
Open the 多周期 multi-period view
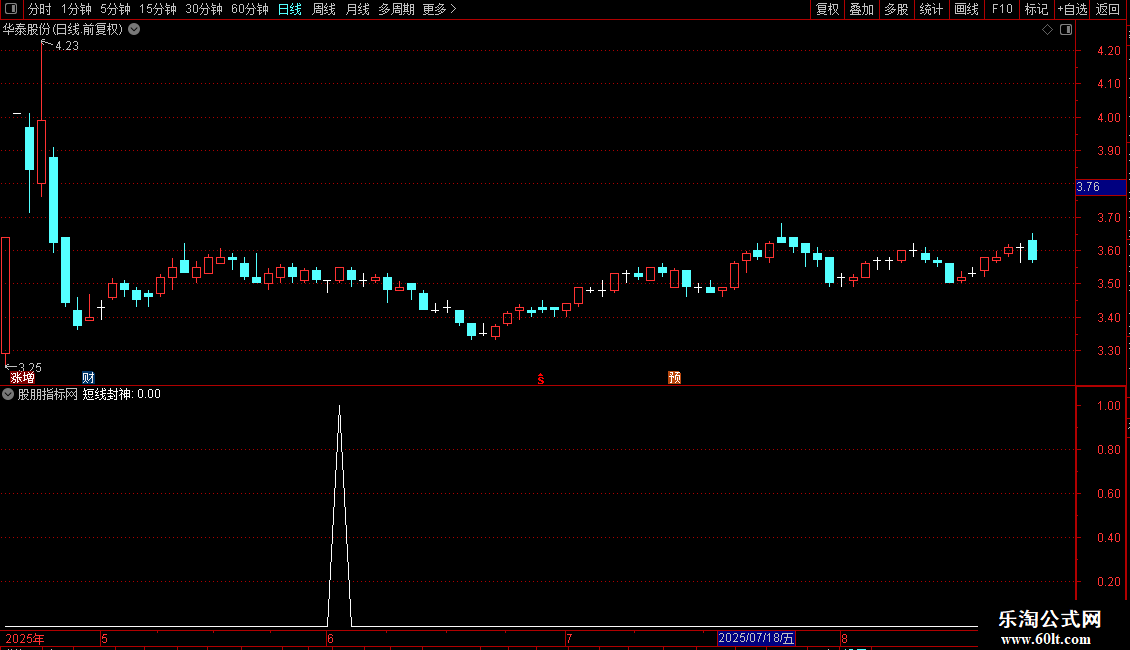pyautogui.click(x=396, y=9)
